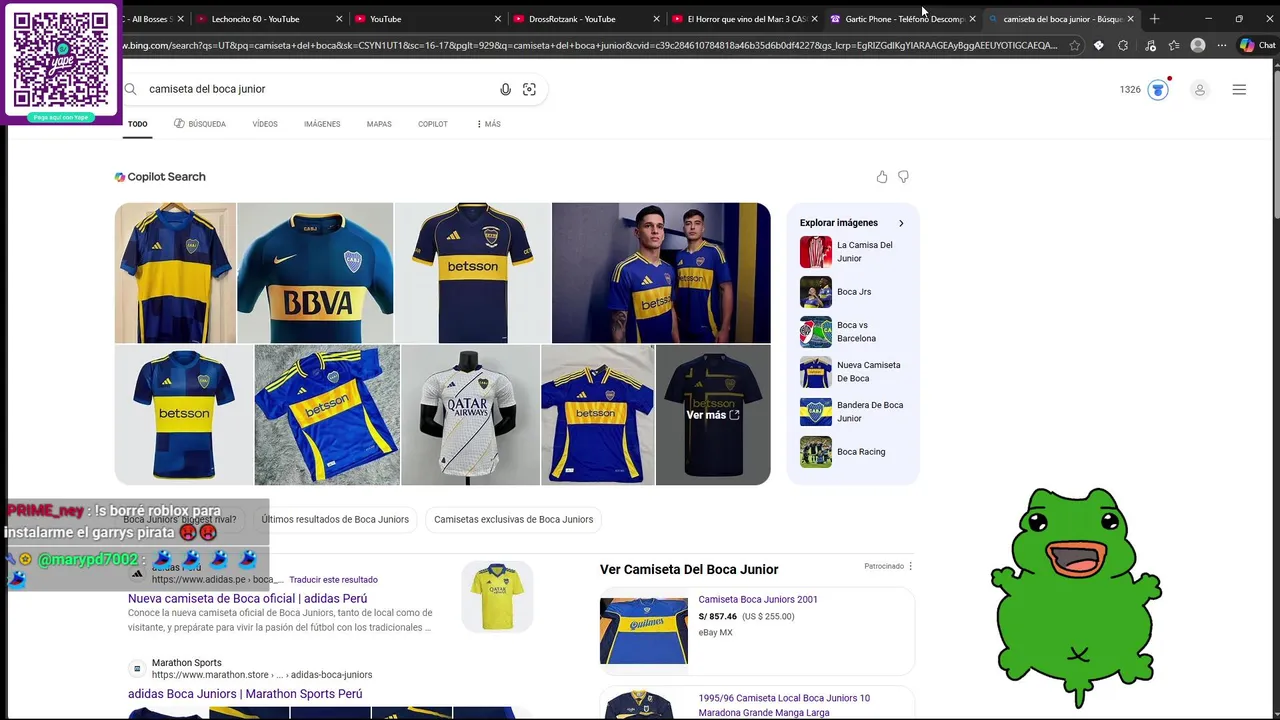Open the Bing account profile icon

coord(1199,90)
